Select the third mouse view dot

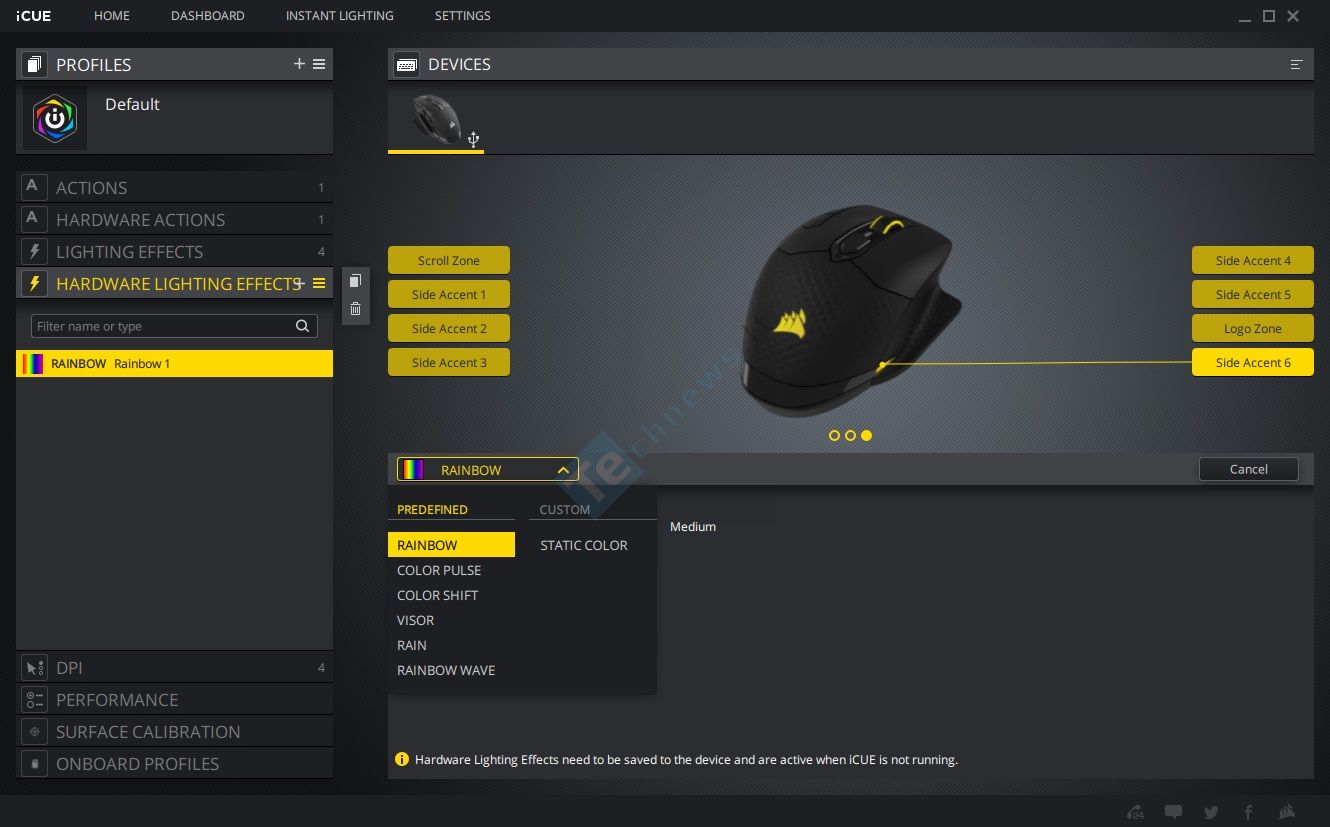(x=866, y=435)
